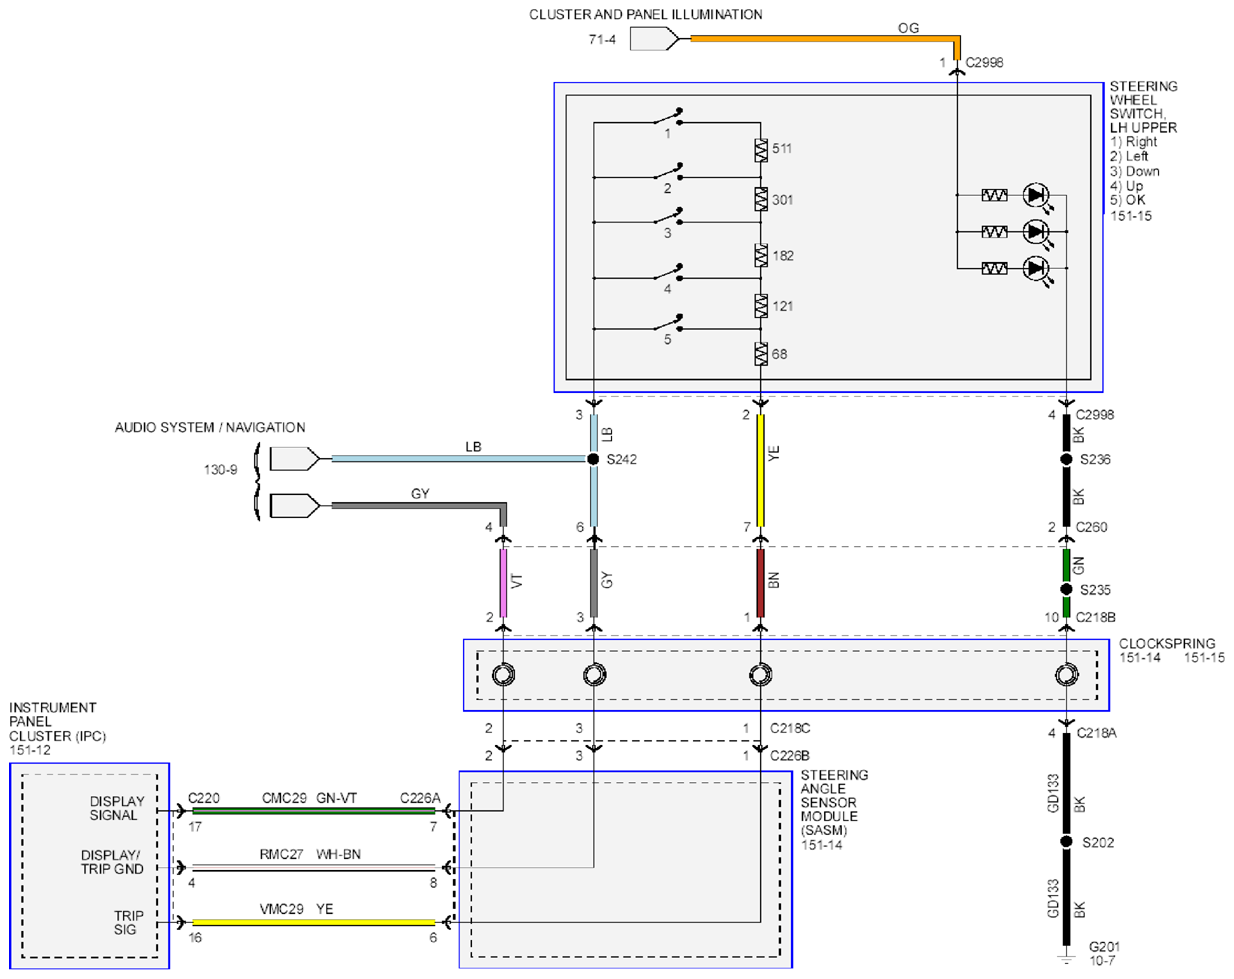Select the 121 ohm resistor symbol
1234x979 pixels.
coord(761,306)
